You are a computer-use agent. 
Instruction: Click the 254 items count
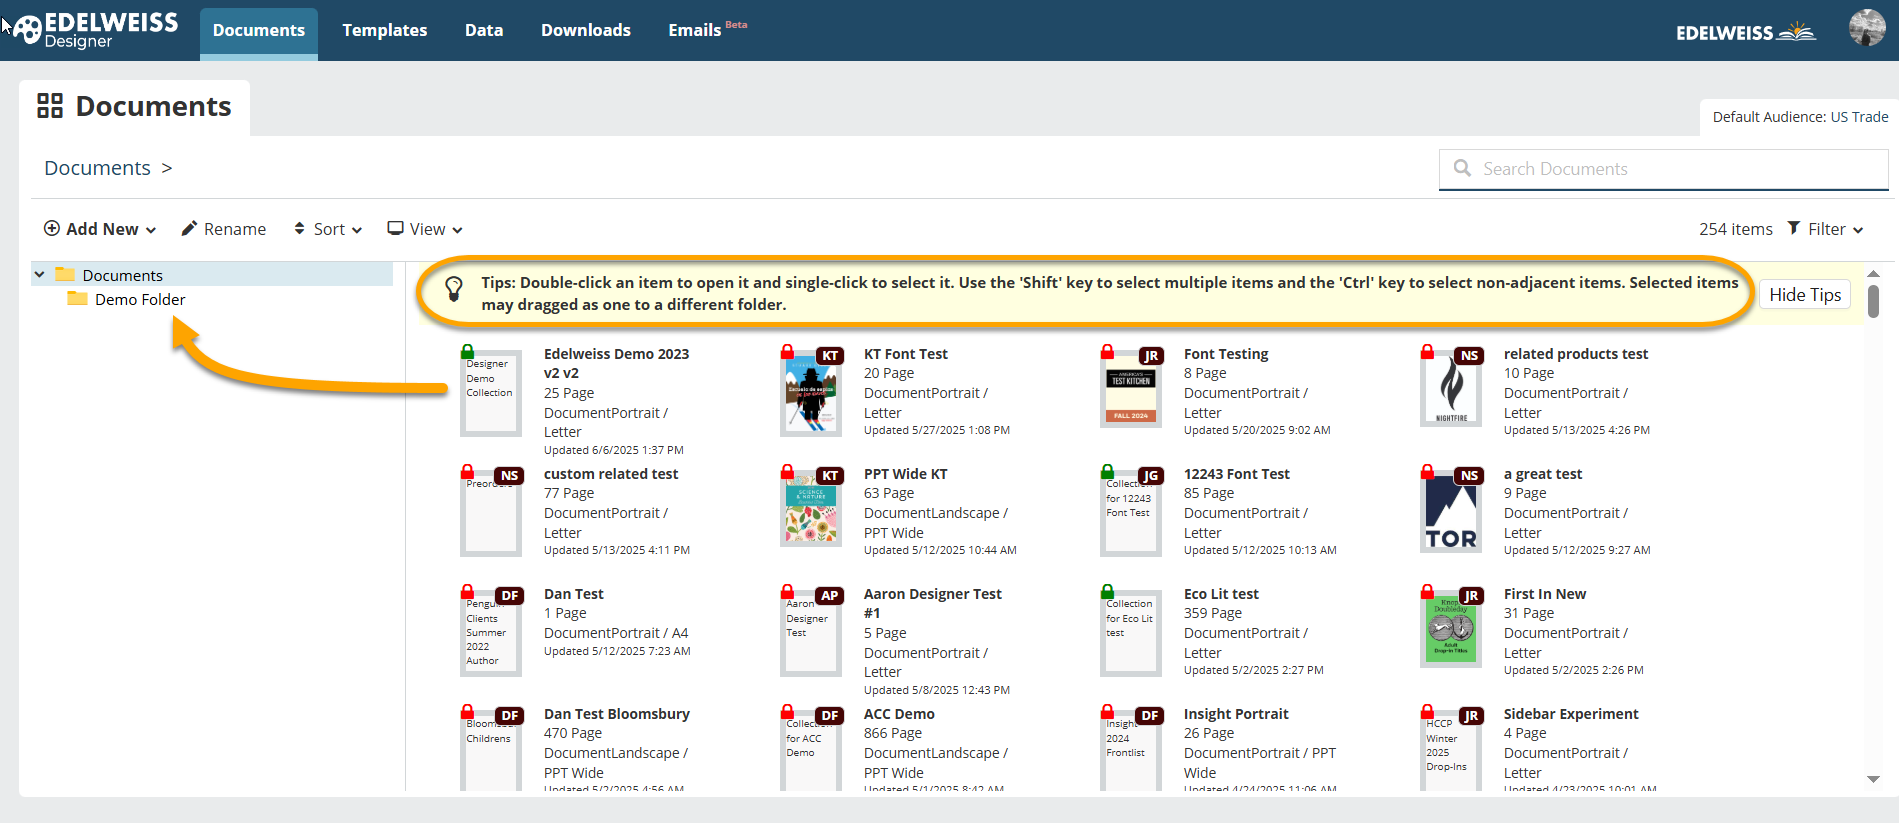point(1735,229)
